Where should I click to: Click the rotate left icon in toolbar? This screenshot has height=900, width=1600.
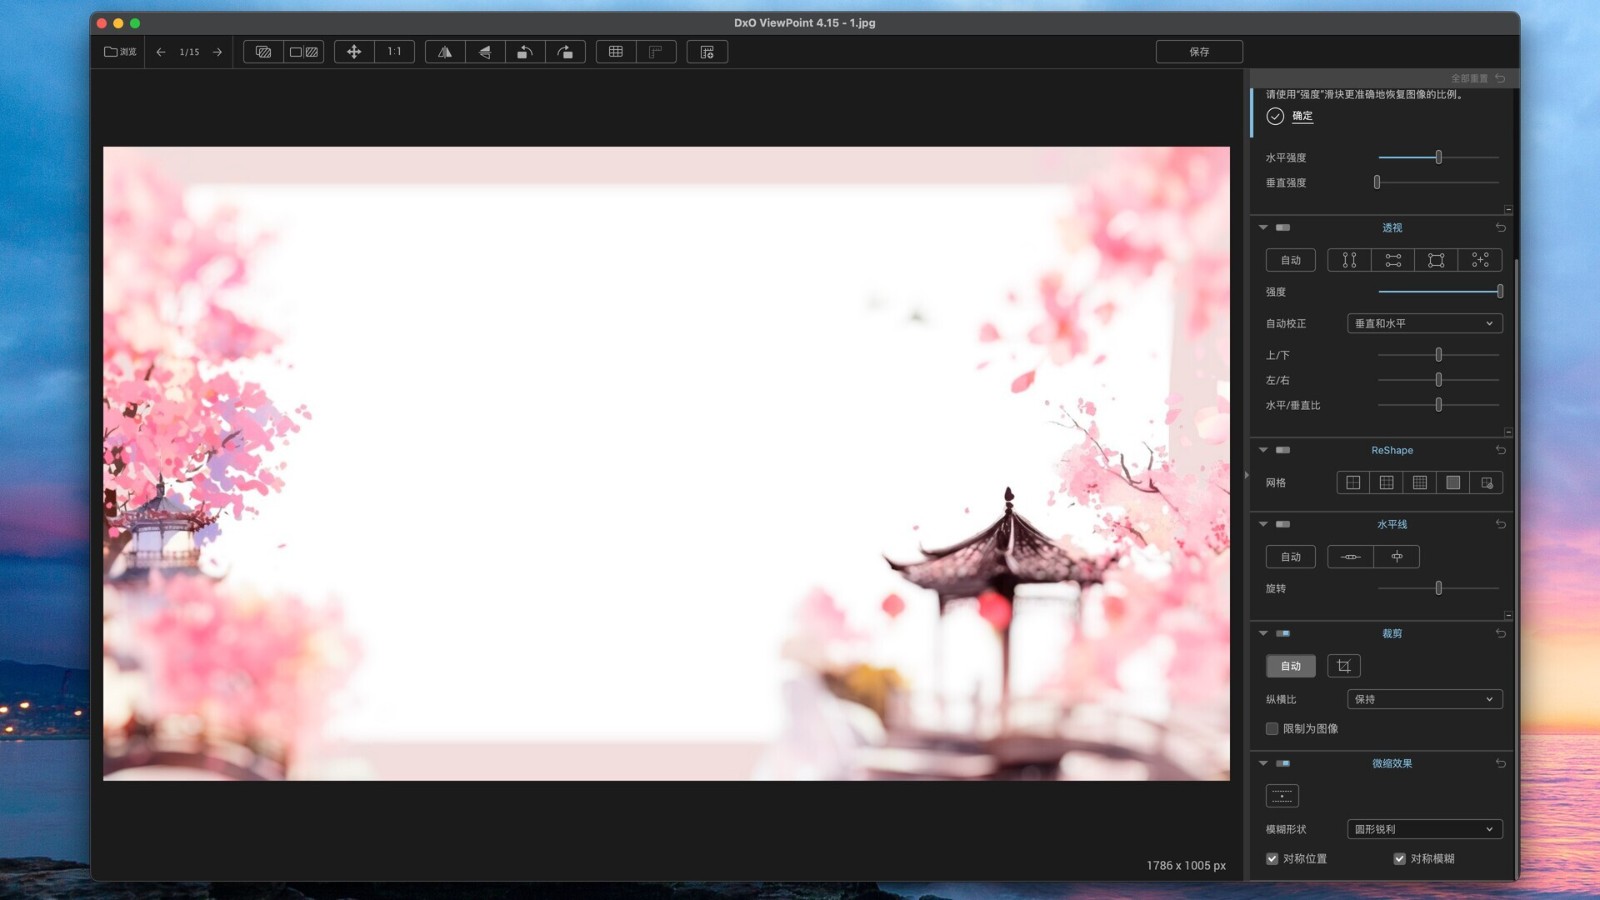(525, 52)
